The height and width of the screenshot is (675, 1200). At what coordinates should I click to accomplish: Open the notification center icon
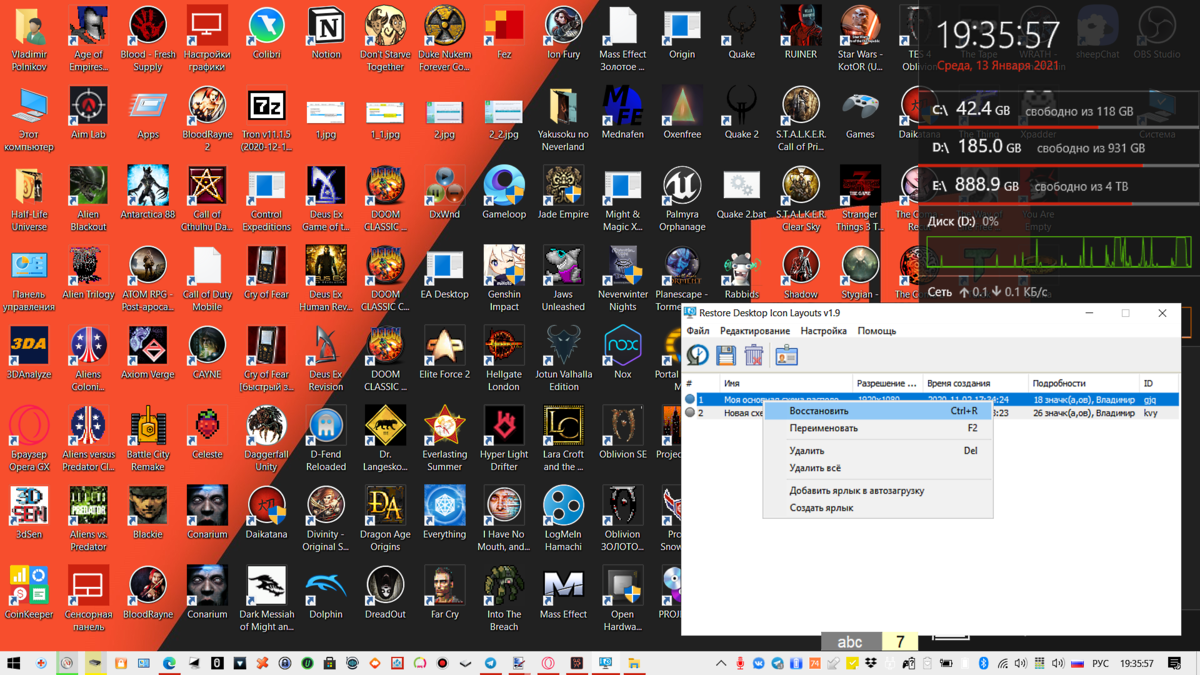(x=1175, y=663)
